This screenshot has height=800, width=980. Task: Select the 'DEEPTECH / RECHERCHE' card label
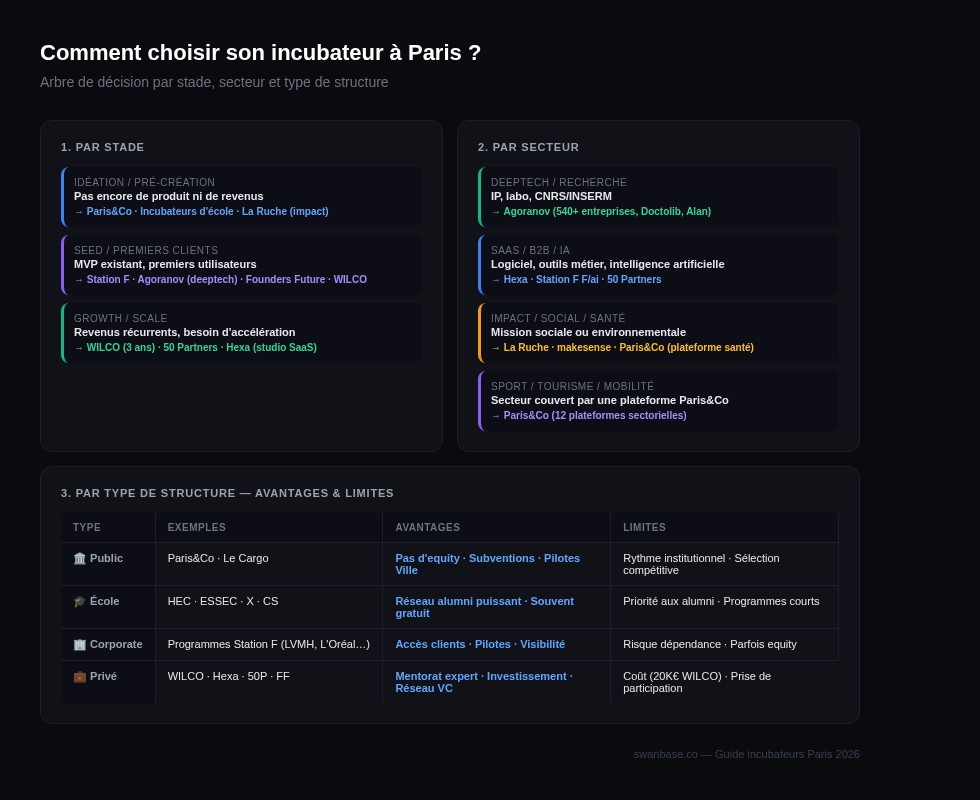559,182
